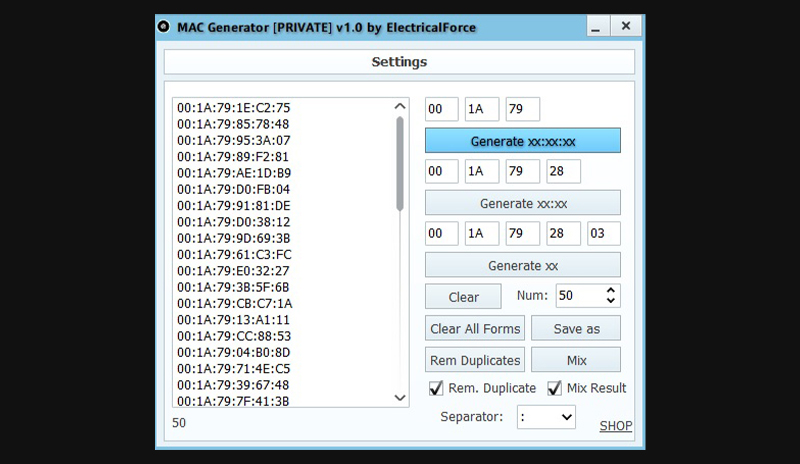
Task: Toggle the Rem. Duplicate checkbox
Action: point(436,388)
